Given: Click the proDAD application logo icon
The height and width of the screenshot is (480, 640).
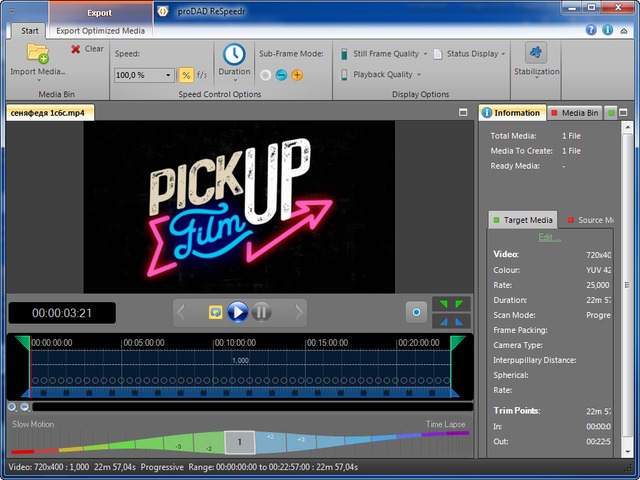Looking at the screenshot, I should point(162,11).
